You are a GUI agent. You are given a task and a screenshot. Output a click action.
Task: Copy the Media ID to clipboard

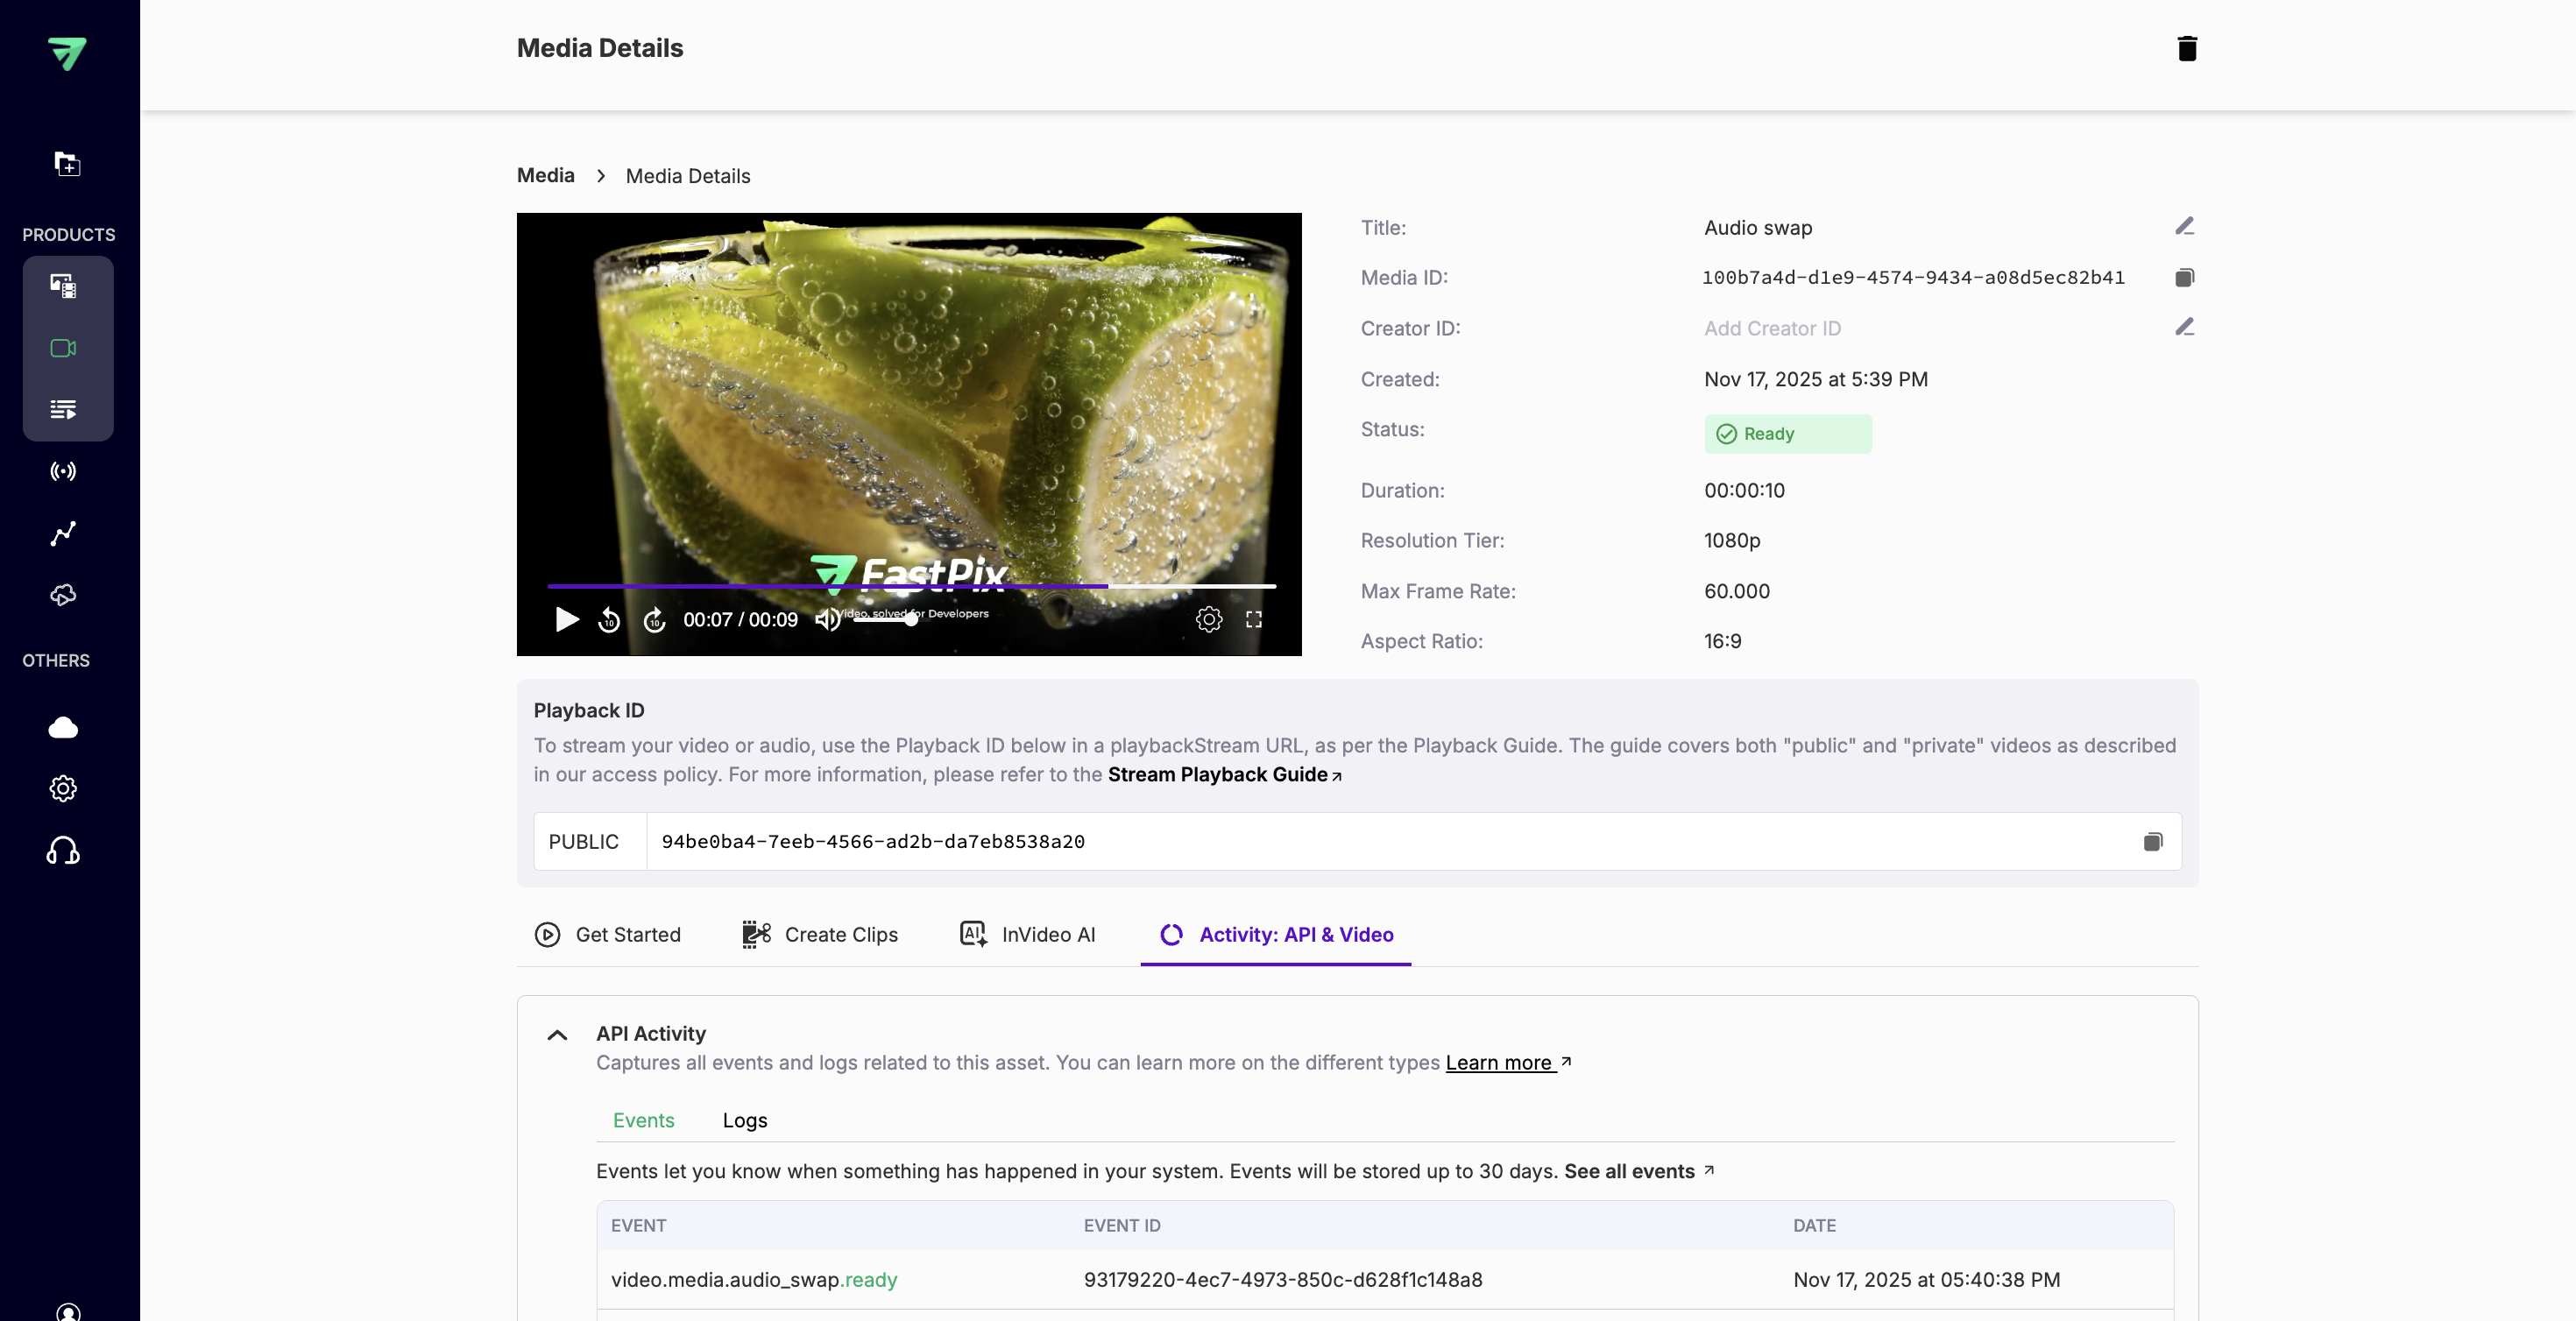(2184, 278)
